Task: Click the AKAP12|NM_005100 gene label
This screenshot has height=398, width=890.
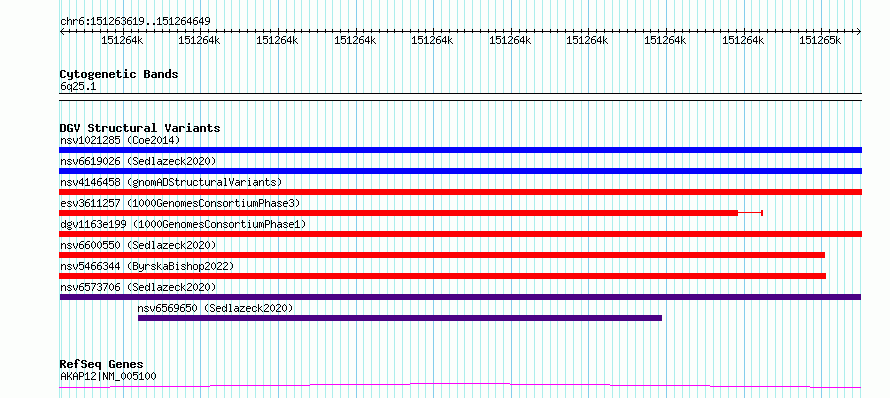Action: (108, 376)
